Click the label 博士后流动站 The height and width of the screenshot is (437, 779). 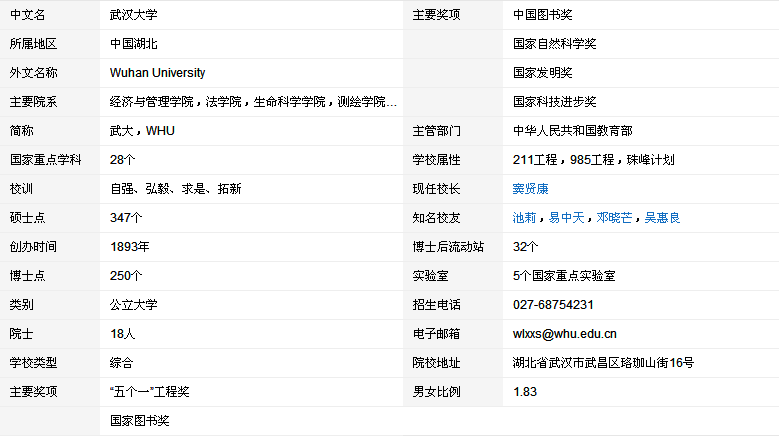448,246
